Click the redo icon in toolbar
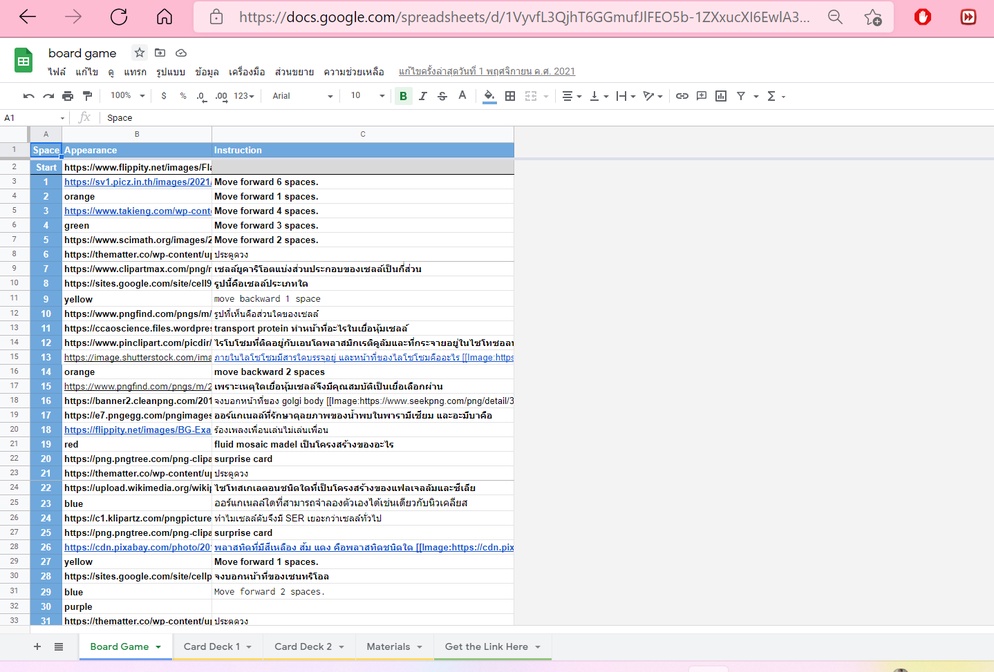The width and height of the screenshot is (994, 672). tap(48, 96)
